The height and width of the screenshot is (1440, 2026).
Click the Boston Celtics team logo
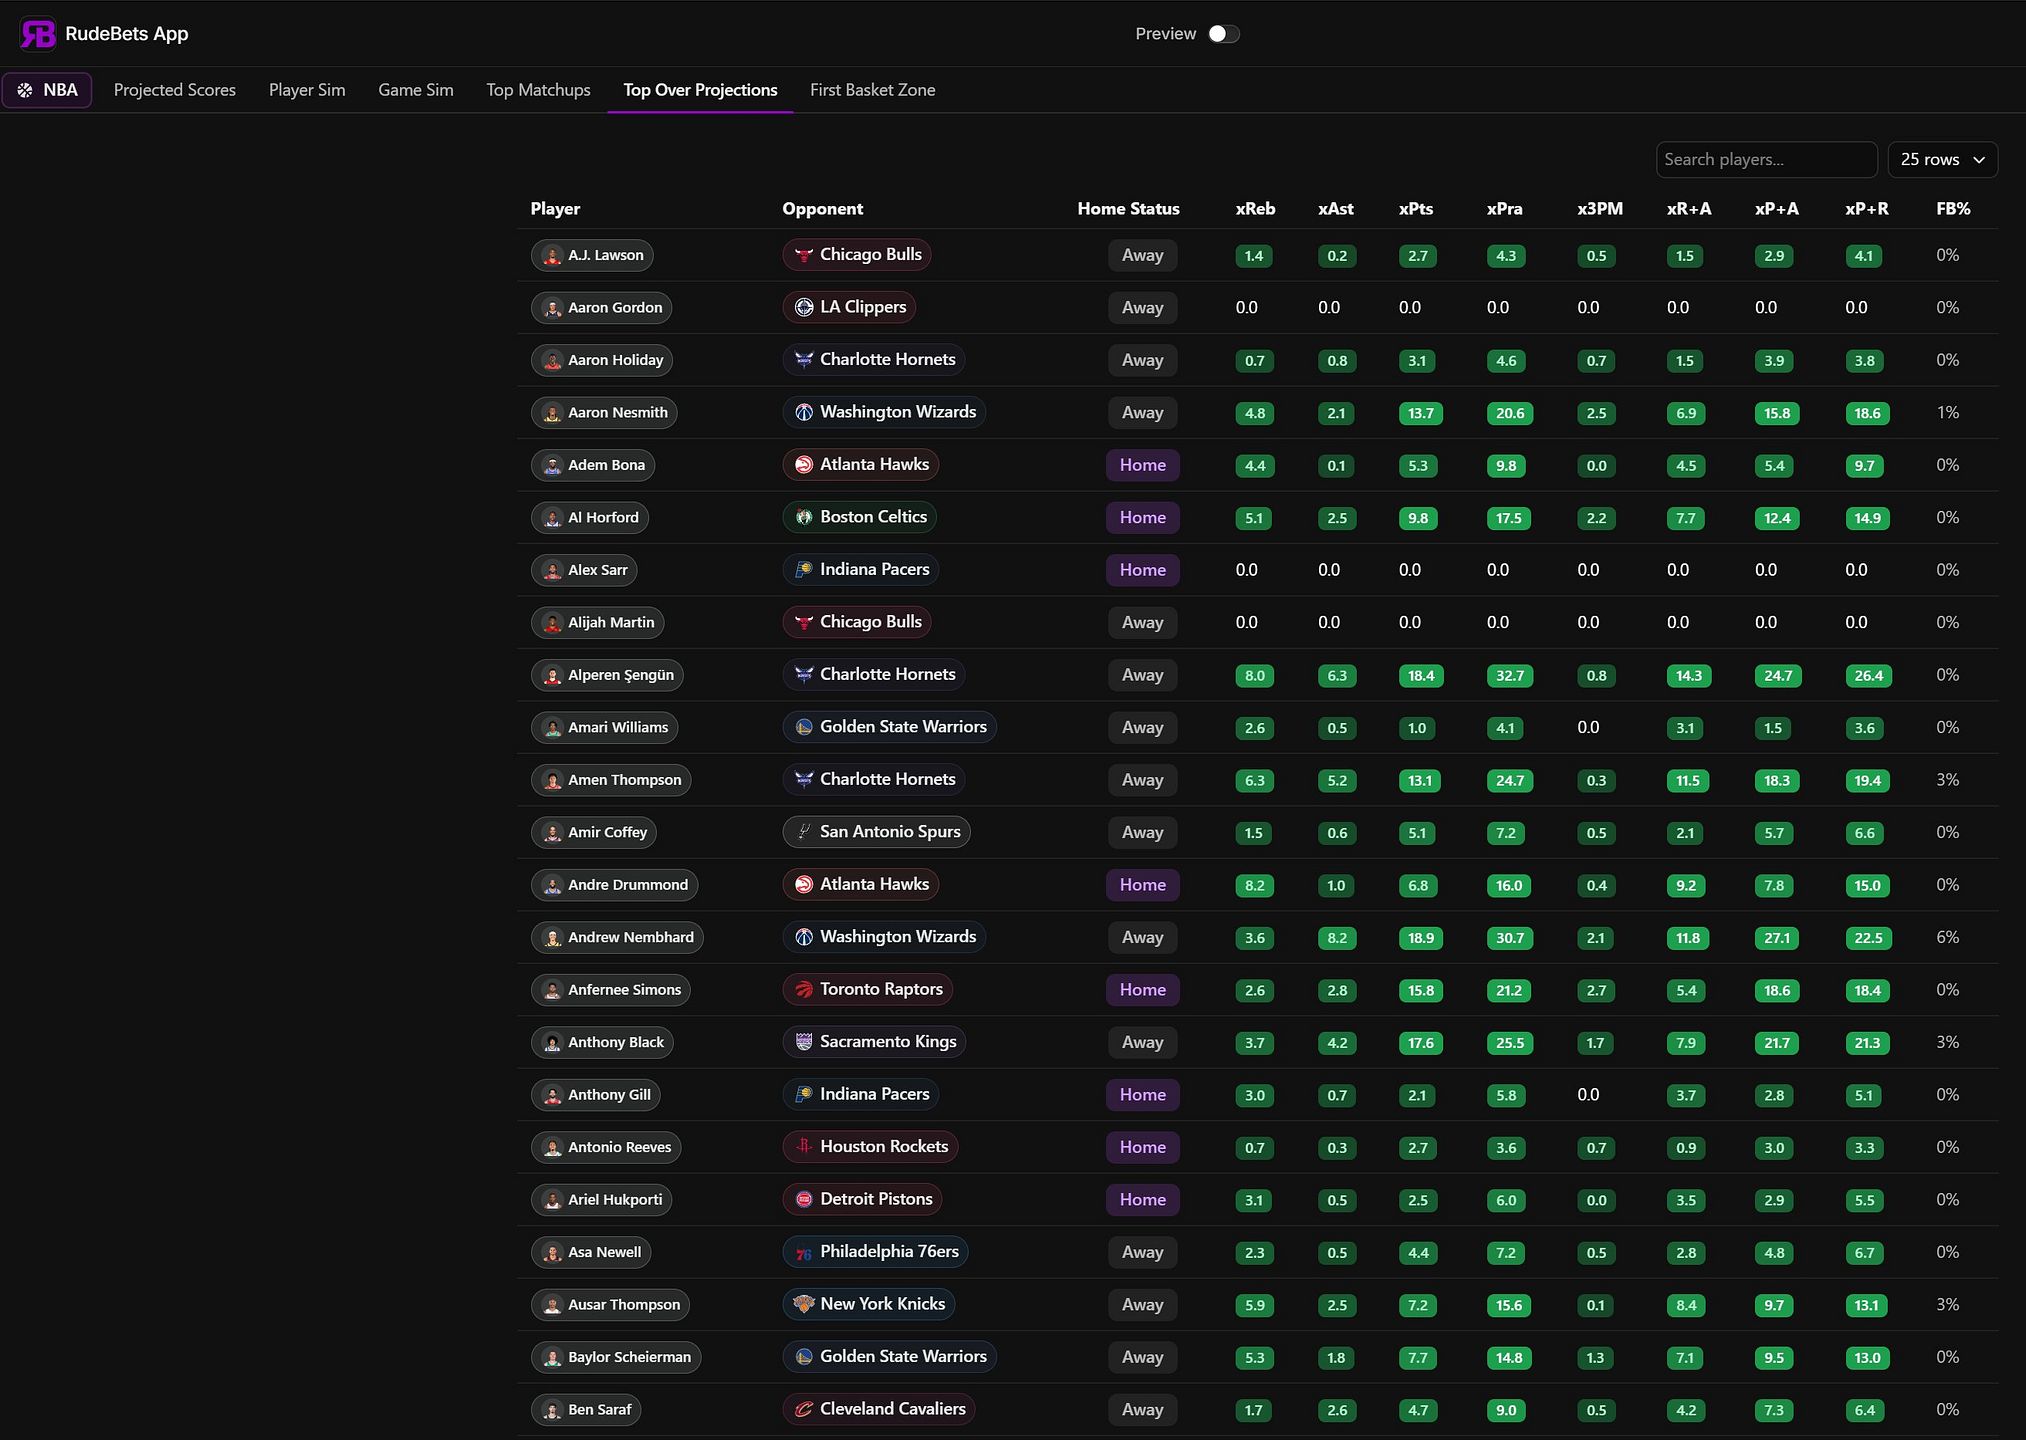click(x=804, y=517)
